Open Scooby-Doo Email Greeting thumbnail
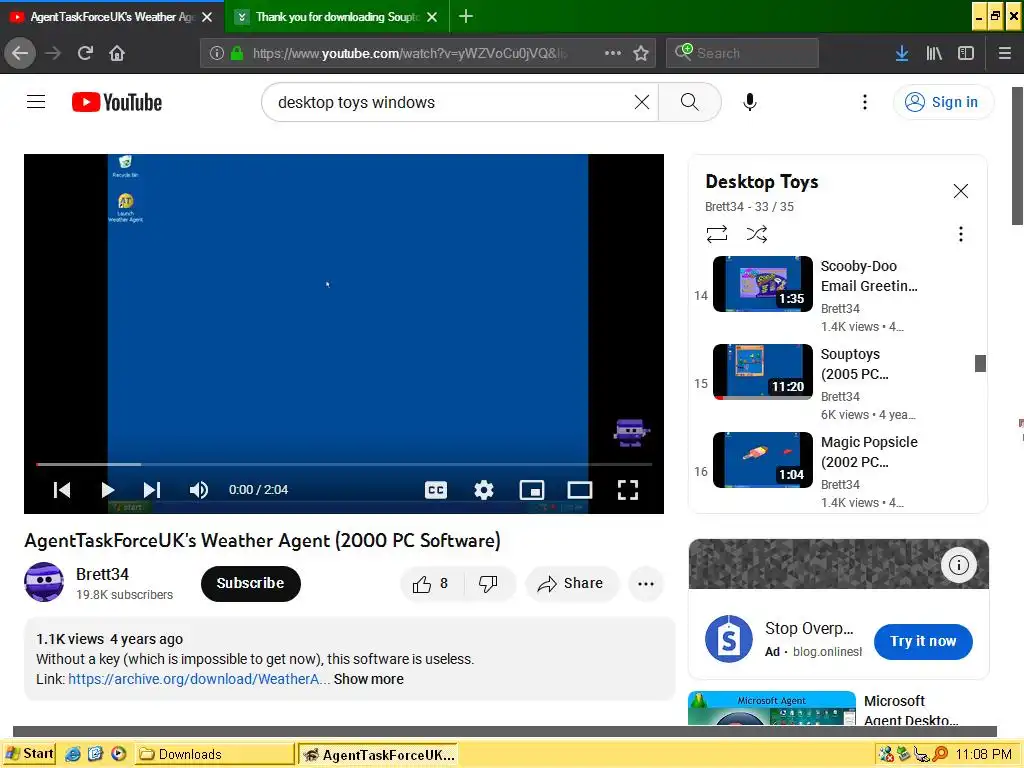The image size is (1024, 768). [x=763, y=283]
